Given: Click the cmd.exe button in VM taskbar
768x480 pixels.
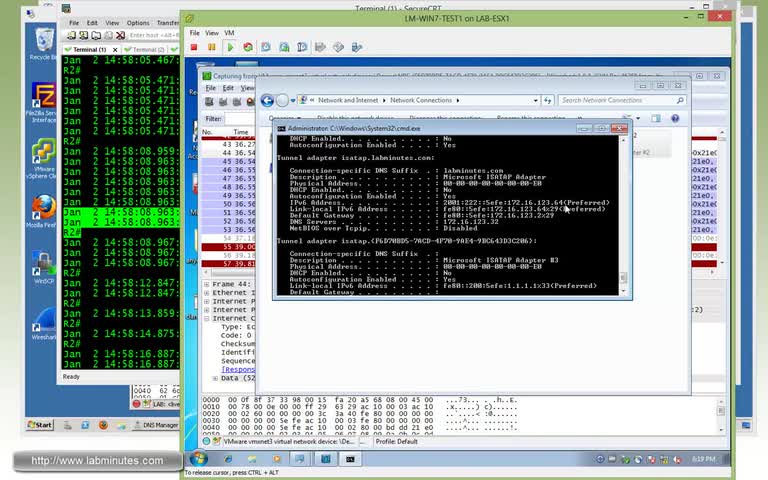Looking at the screenshot, I should click(x=350, y=459).
